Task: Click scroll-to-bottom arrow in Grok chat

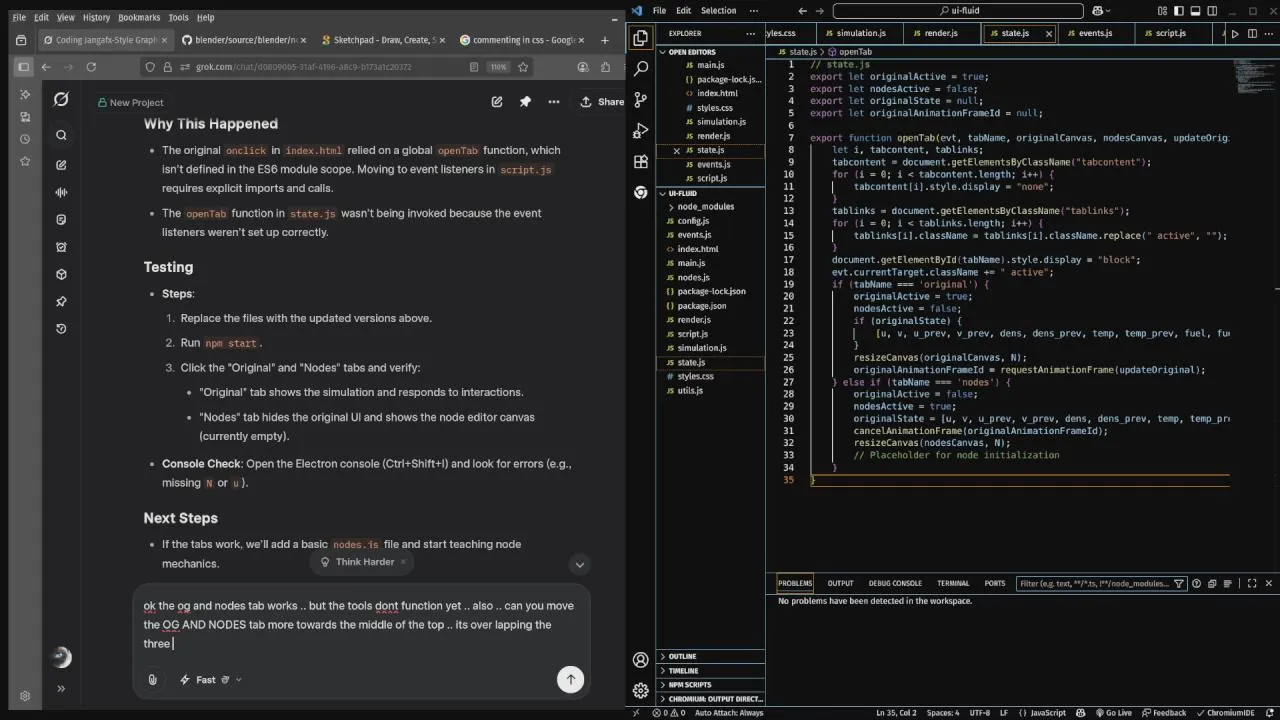Action: tap(579, 565)
